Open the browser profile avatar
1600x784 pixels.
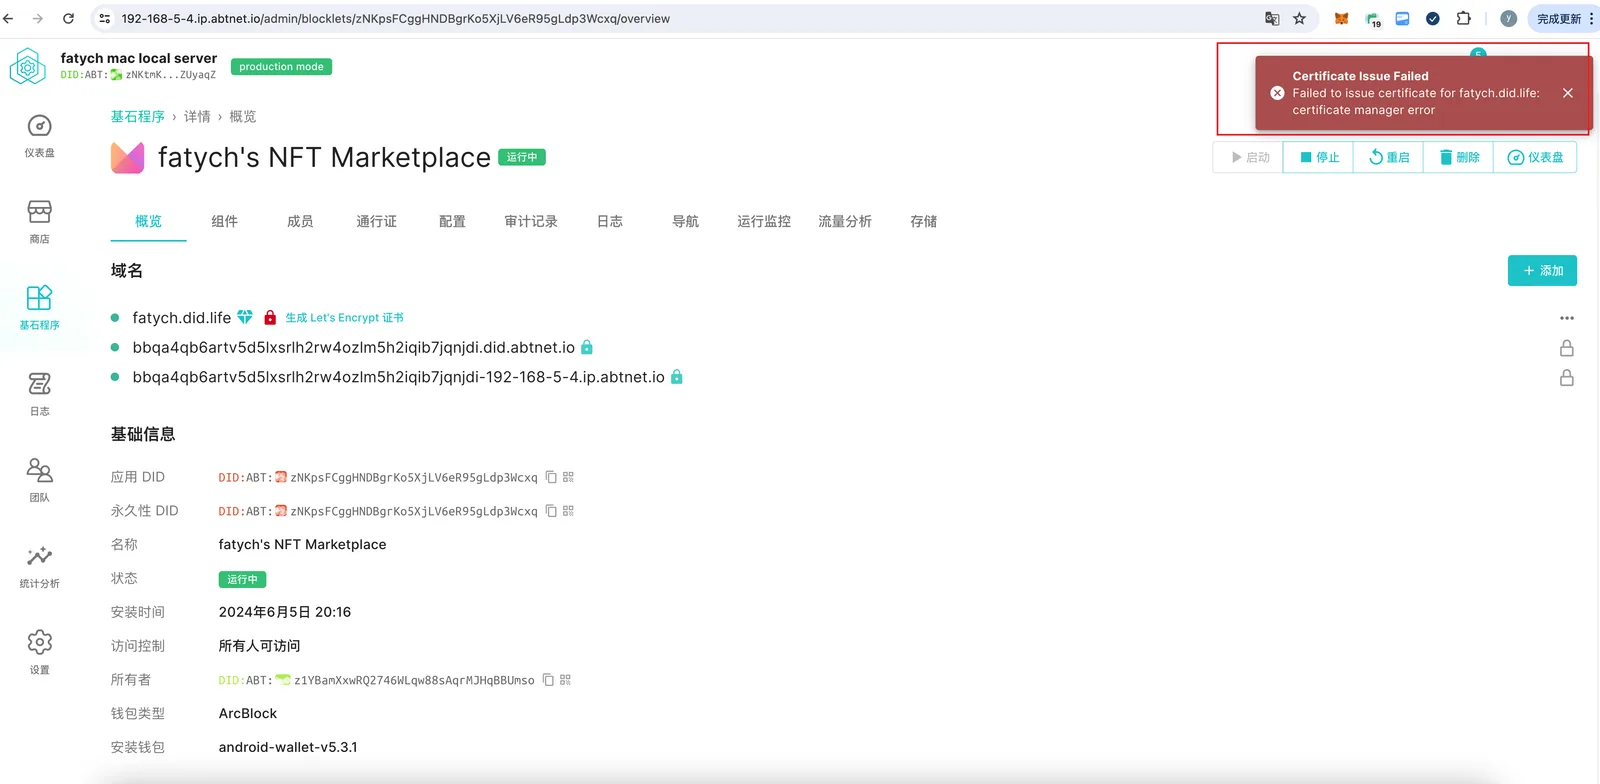tap(1509, 18)
